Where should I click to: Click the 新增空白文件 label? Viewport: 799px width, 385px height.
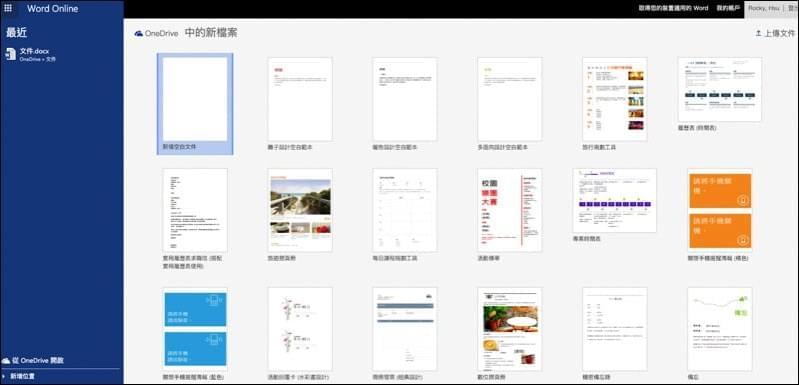point(179,147)
